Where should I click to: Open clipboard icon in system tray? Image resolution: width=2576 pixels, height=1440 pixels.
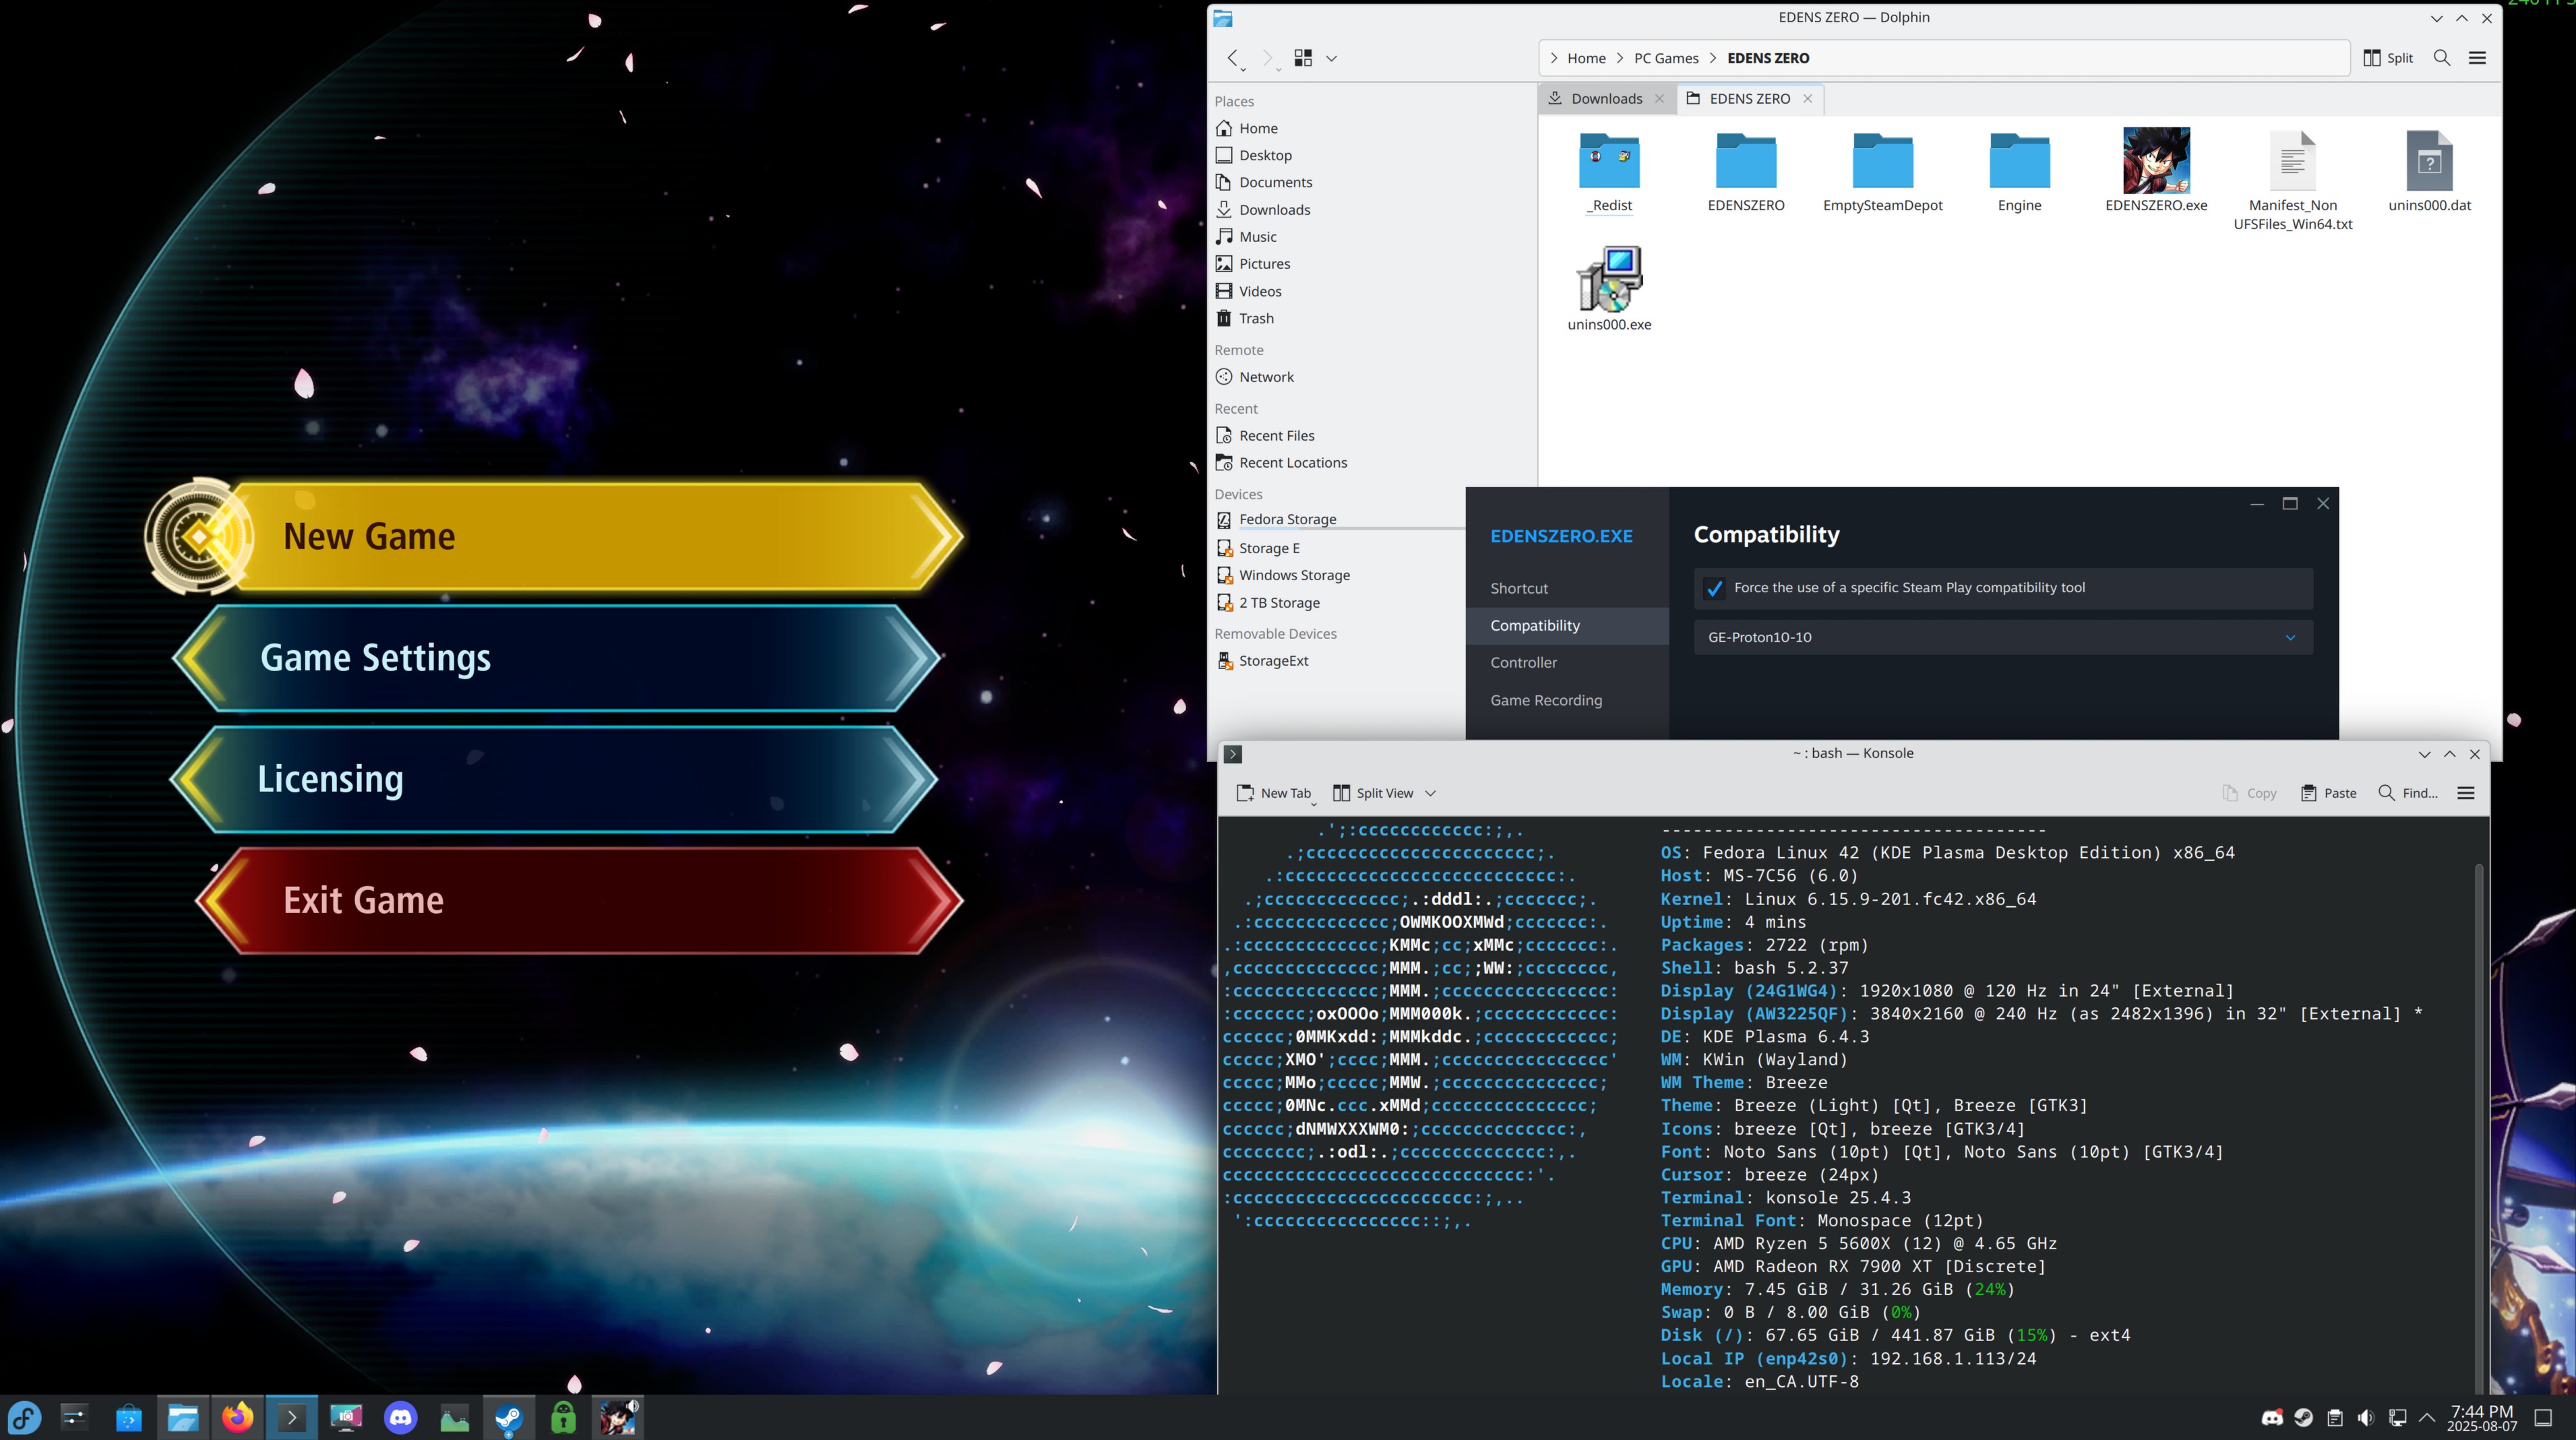(2335, 1417)
